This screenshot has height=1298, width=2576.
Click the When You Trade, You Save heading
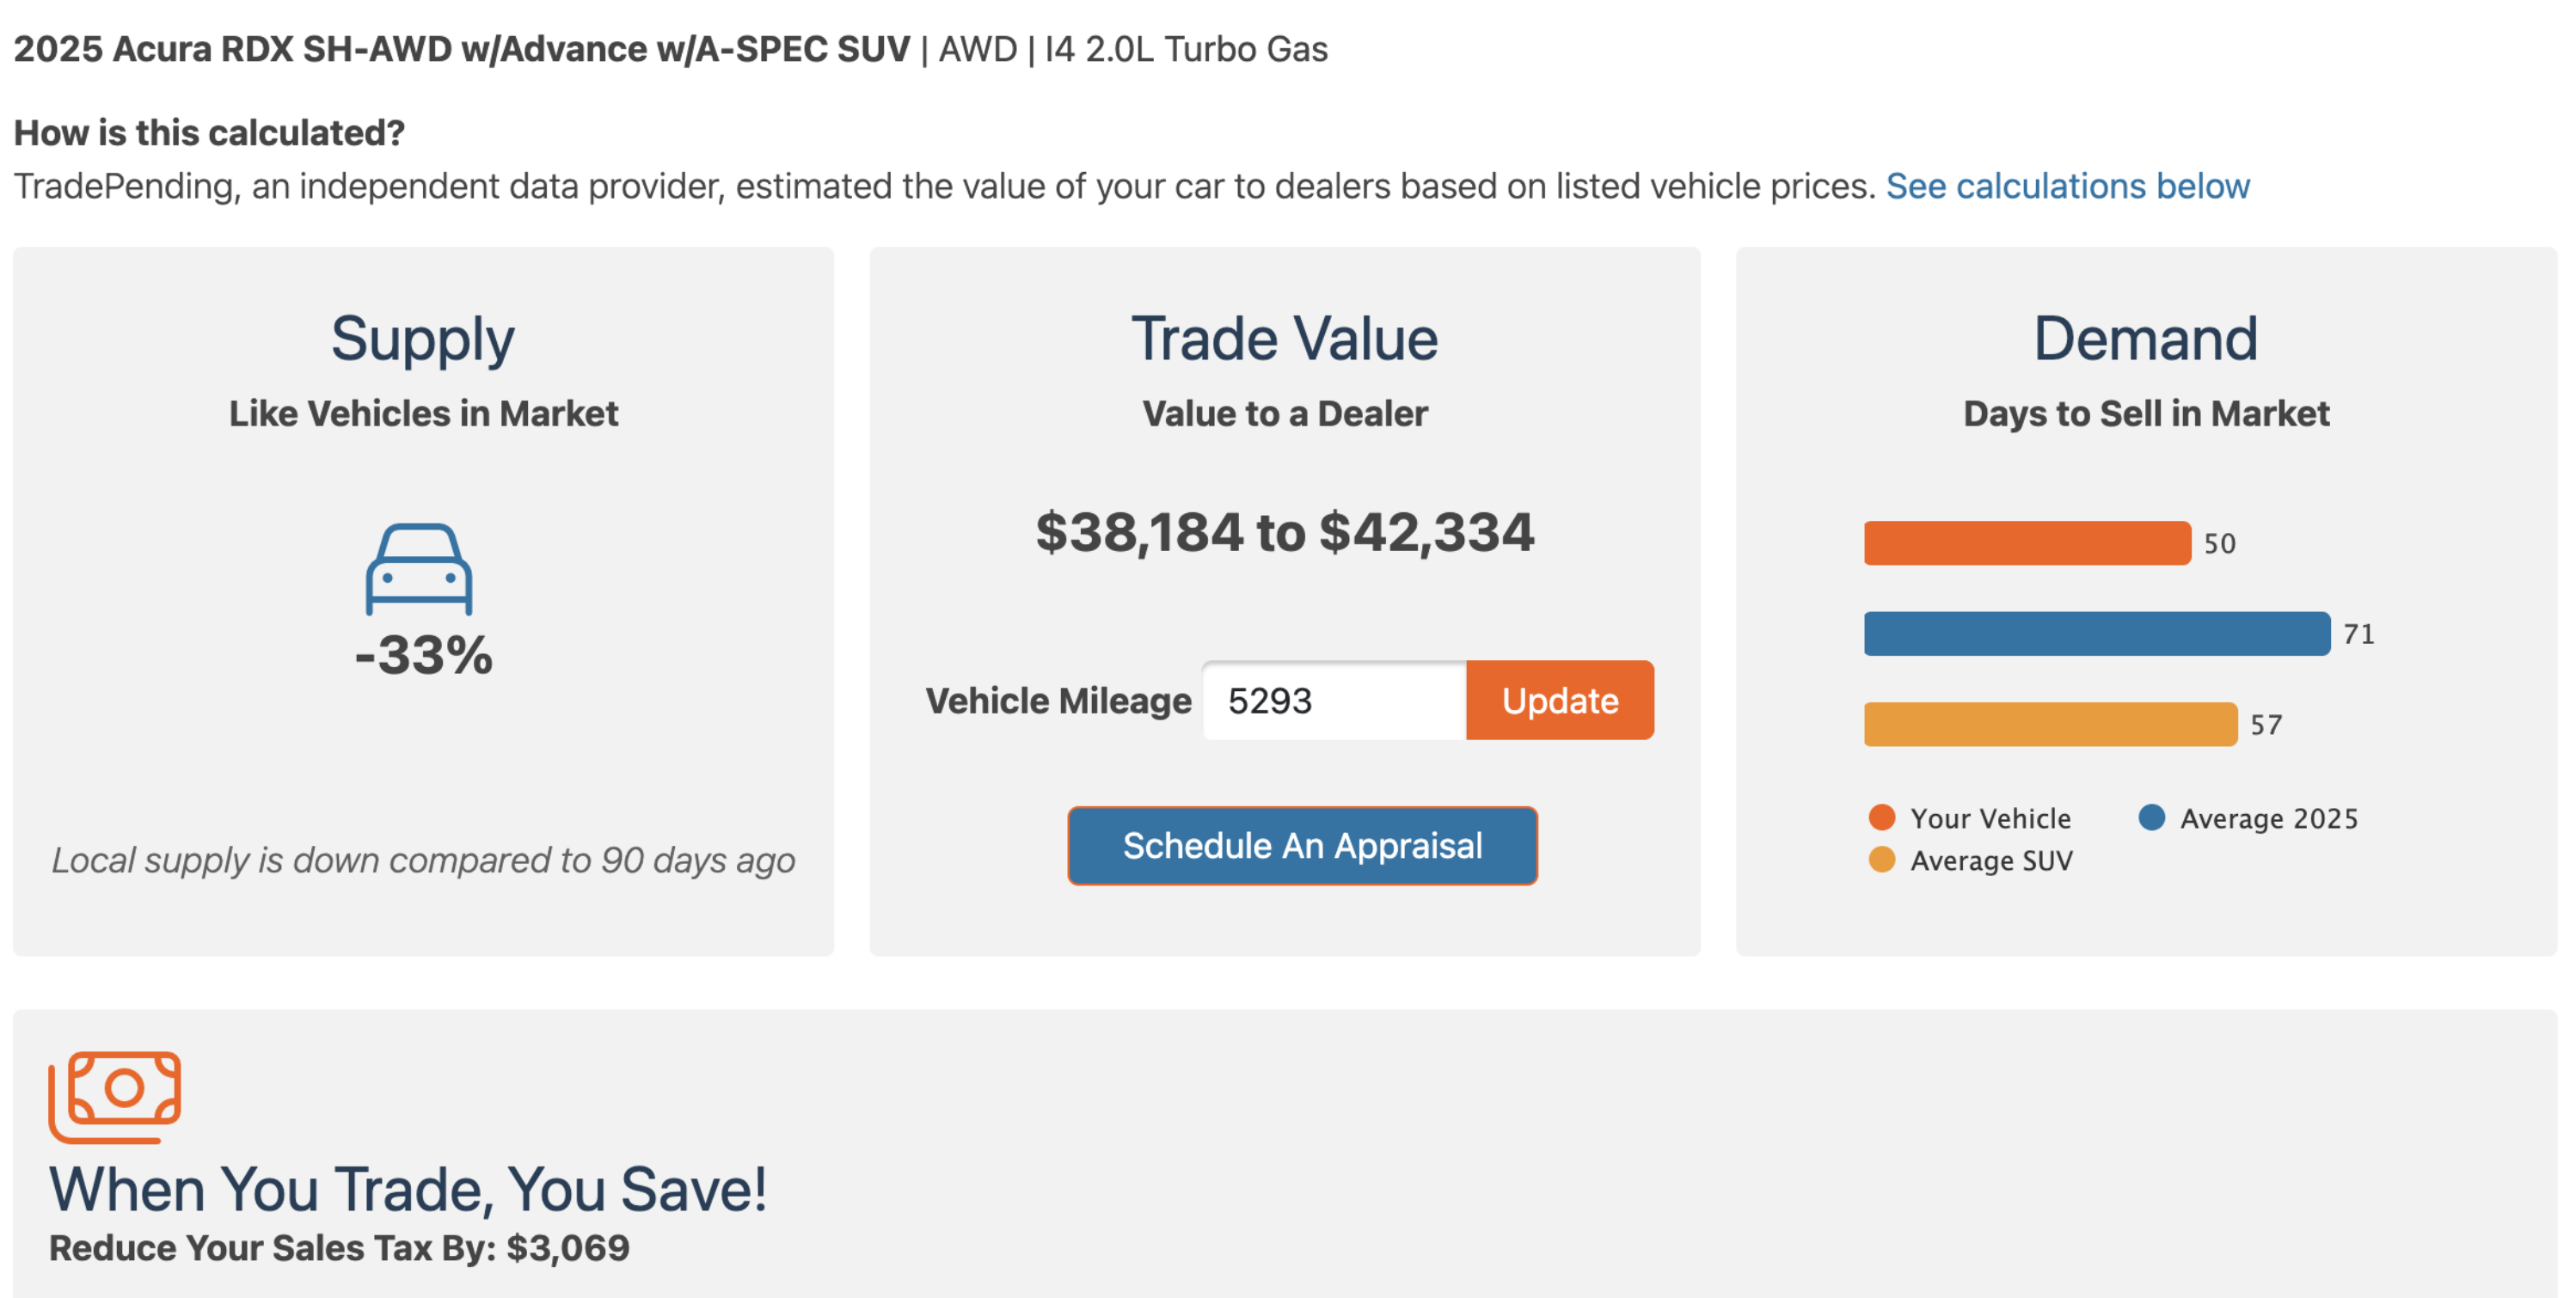point(408,1190)
